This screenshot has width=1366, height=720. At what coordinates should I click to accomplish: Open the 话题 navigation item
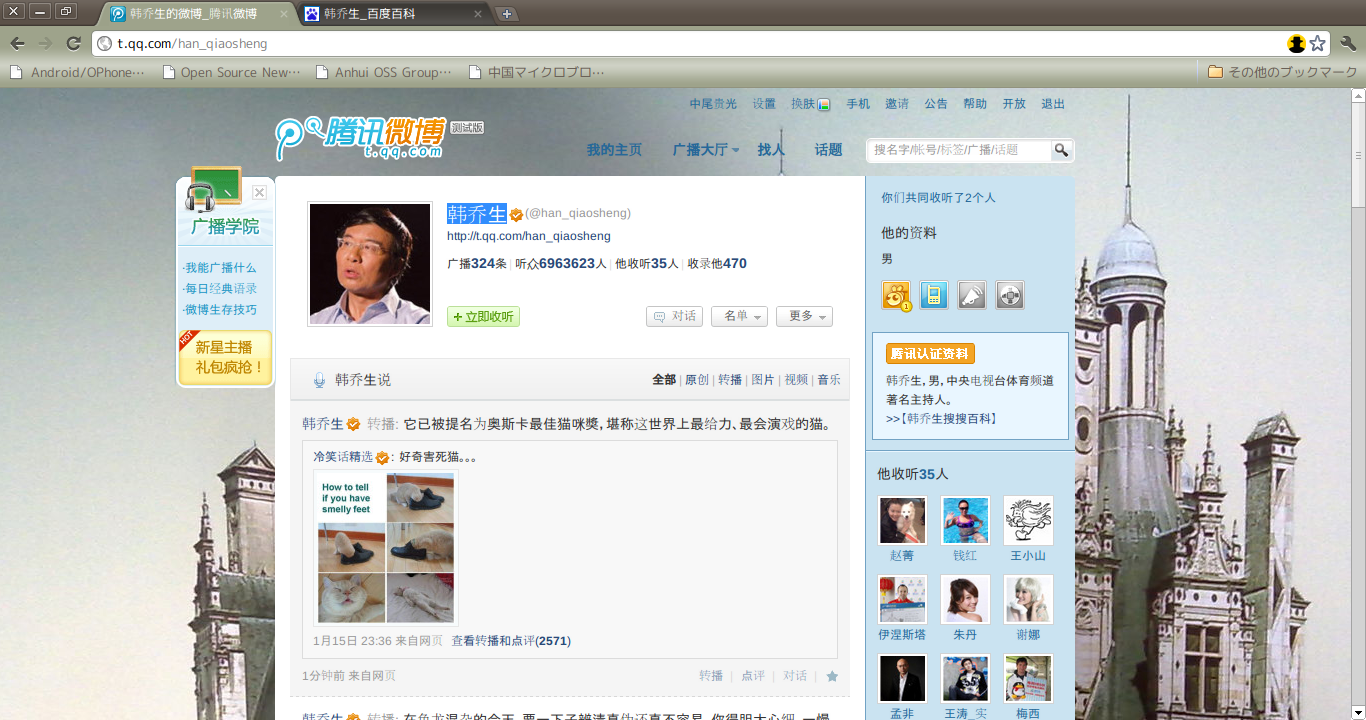coord(828,150)
